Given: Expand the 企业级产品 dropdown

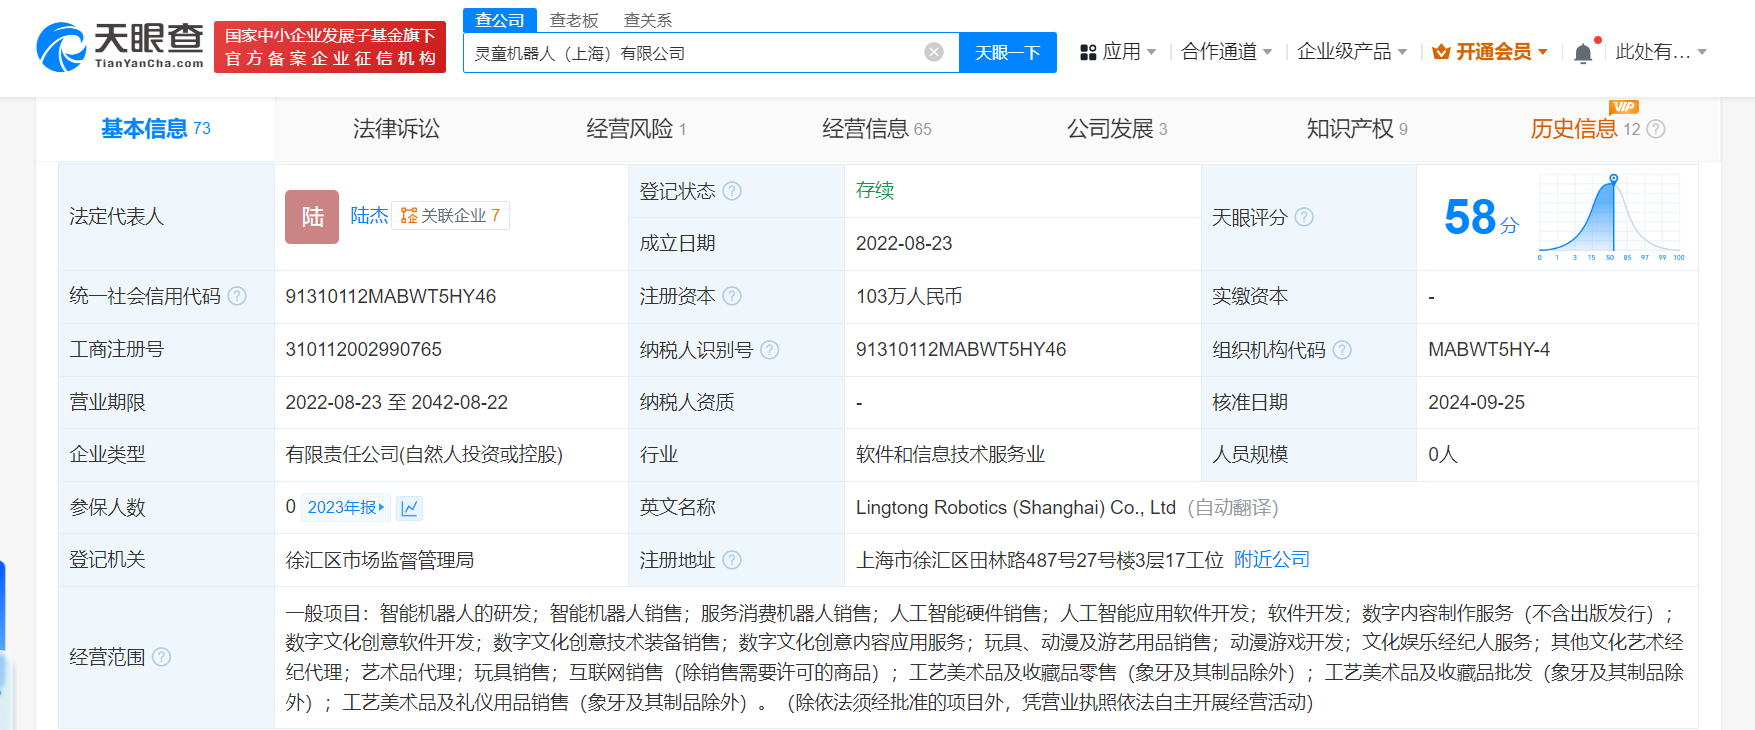Looking at the screenshot, I should (1352, 51).
